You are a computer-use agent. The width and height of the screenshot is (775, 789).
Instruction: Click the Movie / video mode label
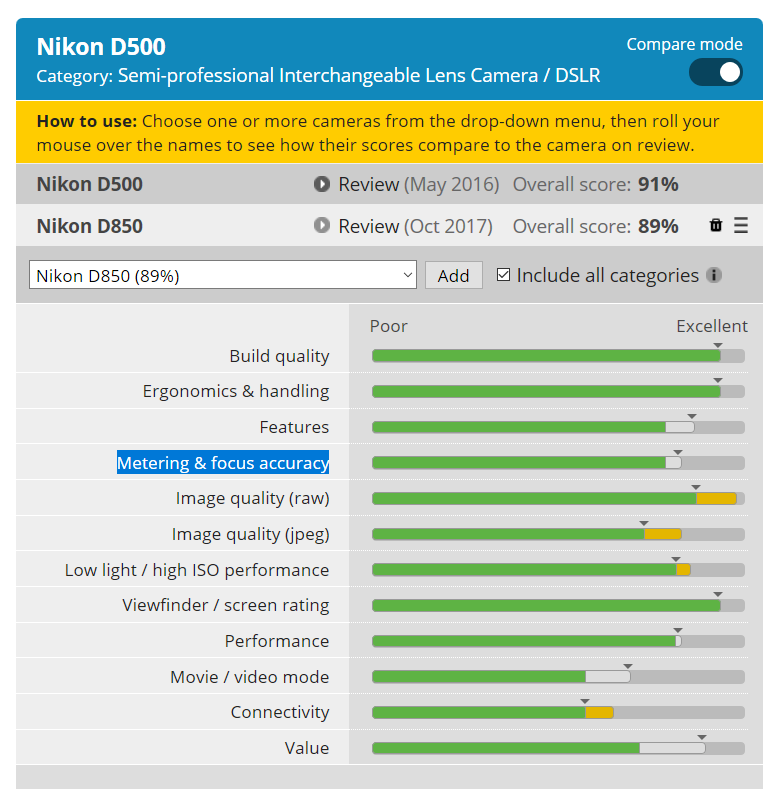click(x=250, y=677)
